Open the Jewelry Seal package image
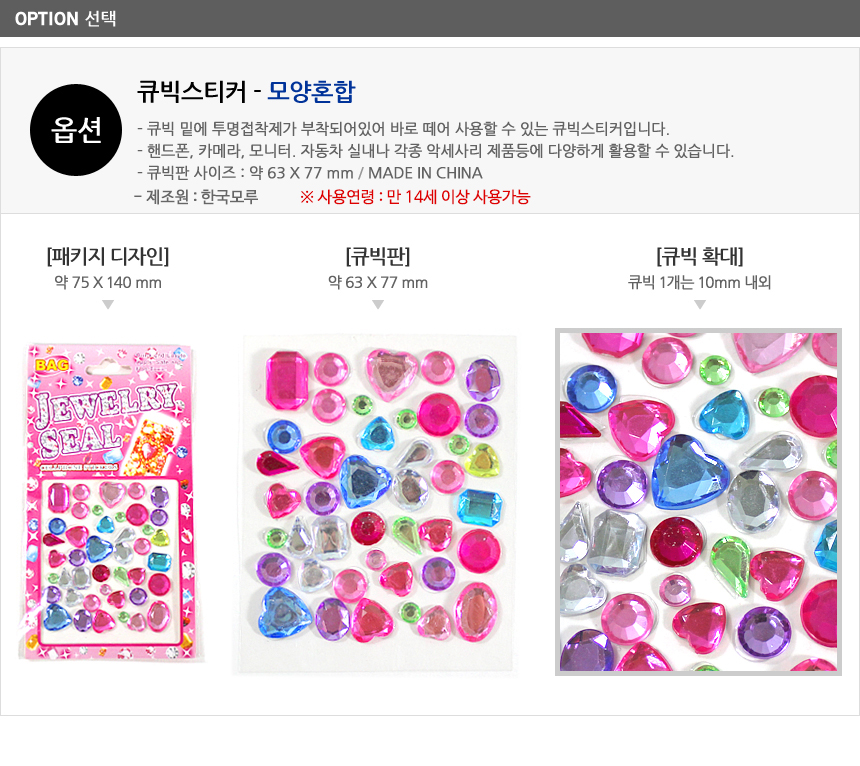This screenshot has height=766, width=860. [110, 502]
